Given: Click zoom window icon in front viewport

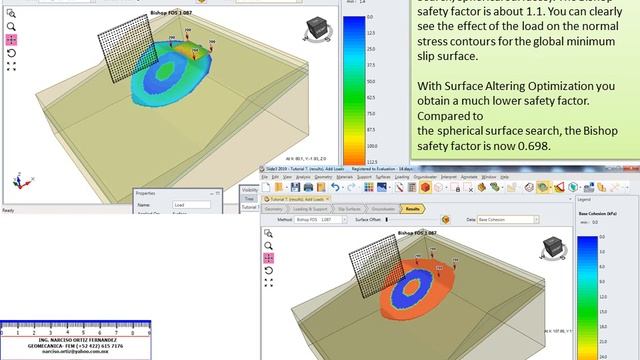Looking at the screenshot, I should click(x=268, y=233).
